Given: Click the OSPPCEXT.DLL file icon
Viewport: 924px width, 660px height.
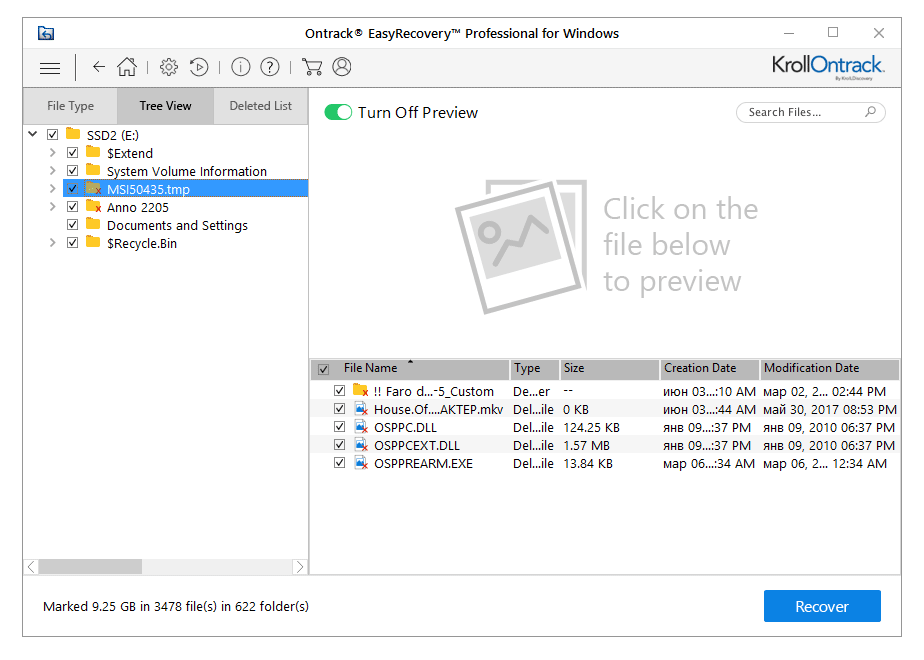Looking at the screenshot, I should (361, 444).
